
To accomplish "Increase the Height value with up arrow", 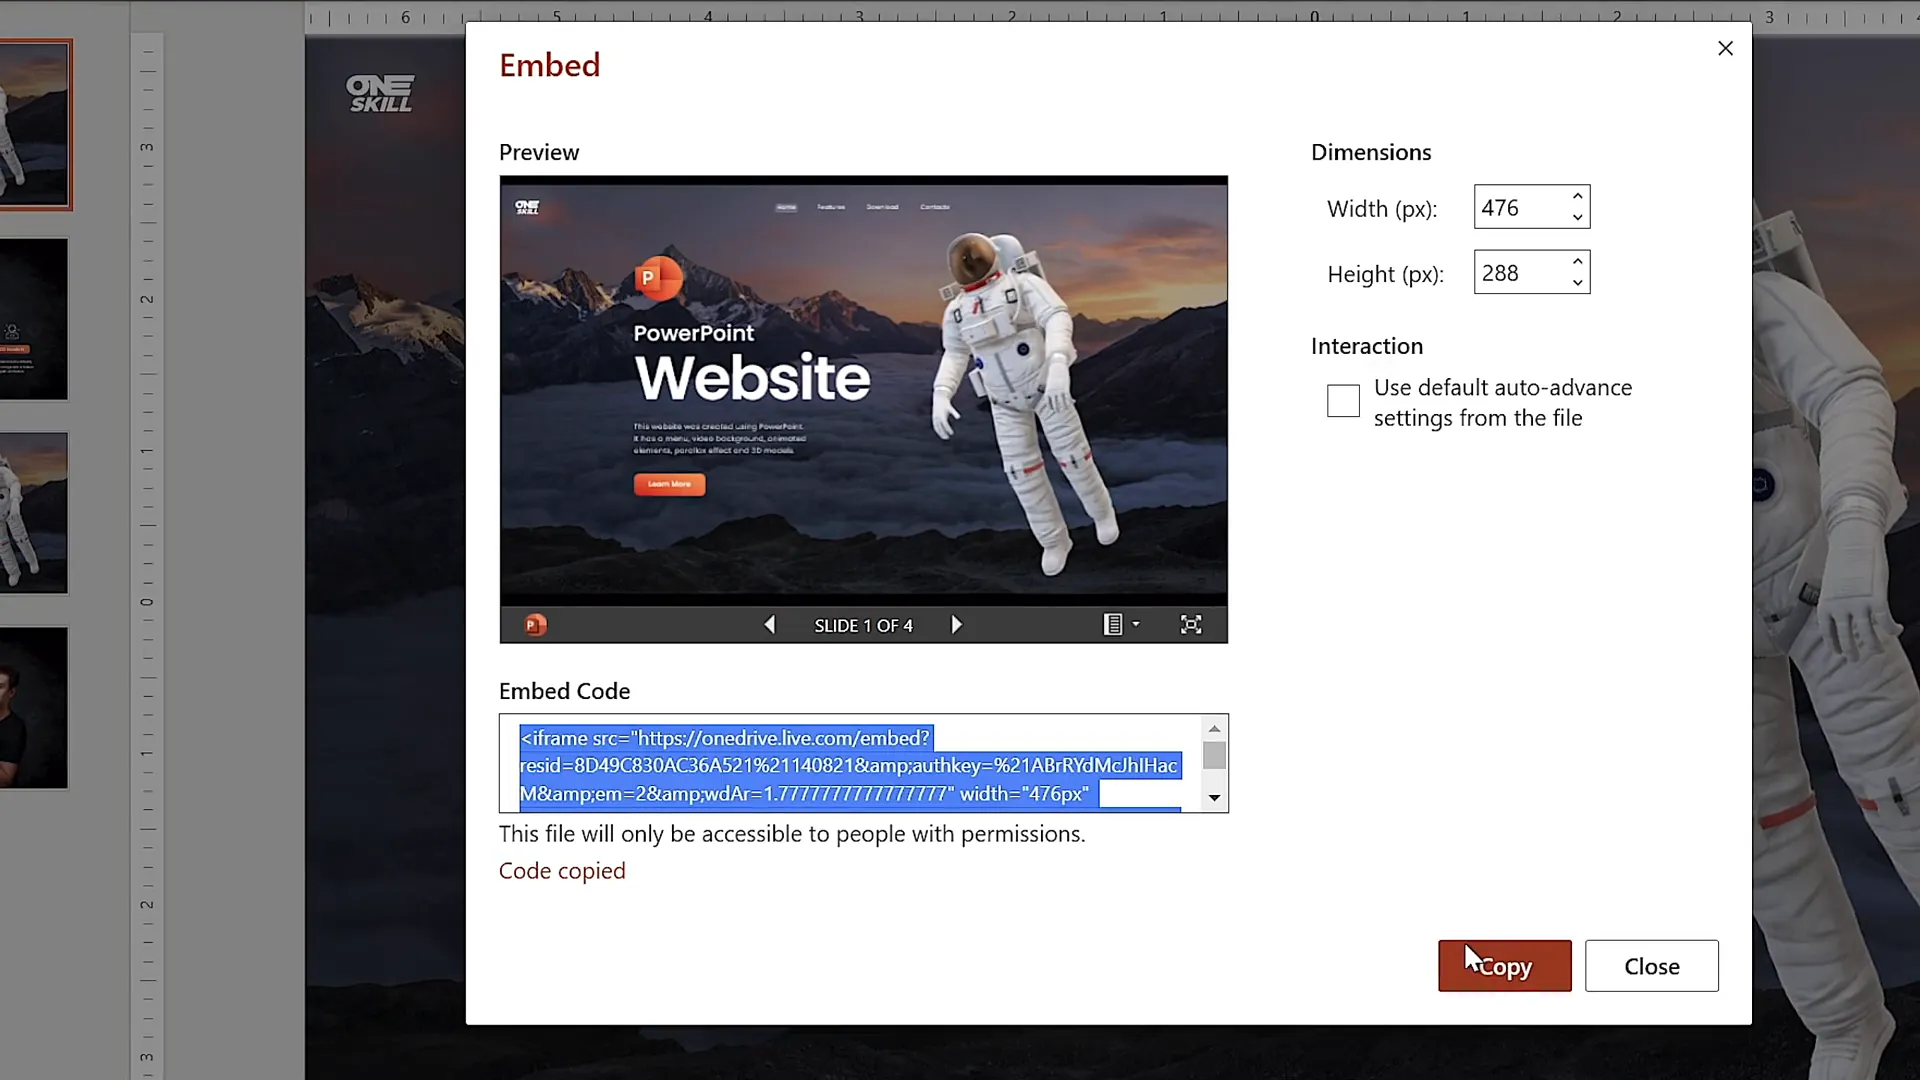I will click(x=1577, y=261).
